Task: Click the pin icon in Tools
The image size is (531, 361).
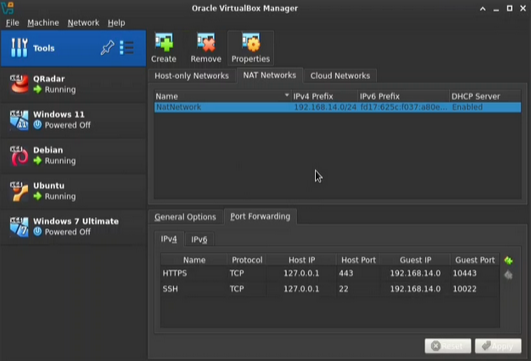Action: pyautogui.click(x=107, y=48)
